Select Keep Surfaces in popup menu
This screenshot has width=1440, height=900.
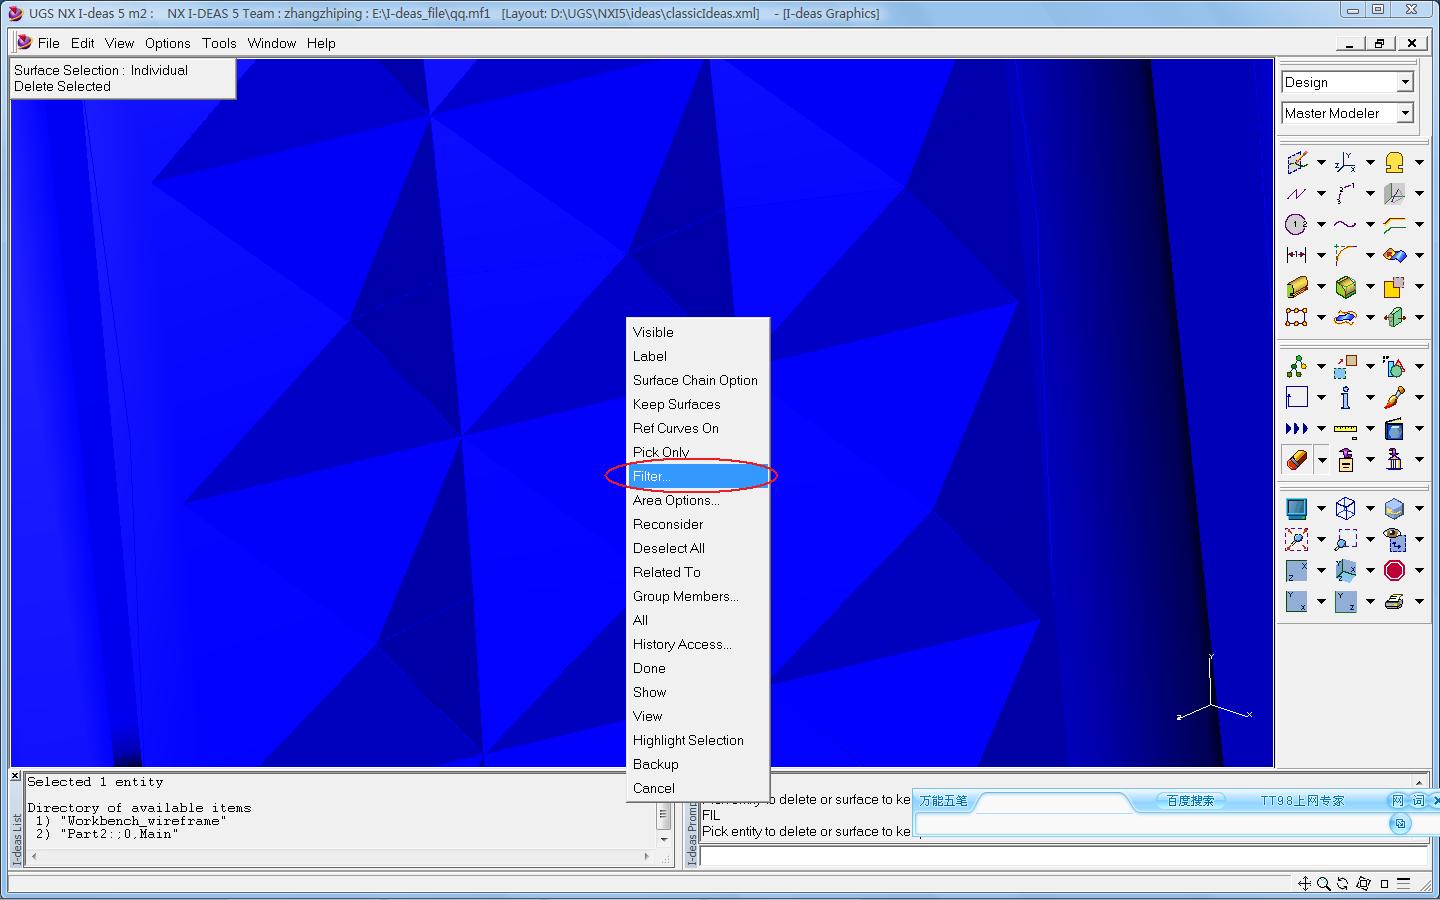(698, 404)
